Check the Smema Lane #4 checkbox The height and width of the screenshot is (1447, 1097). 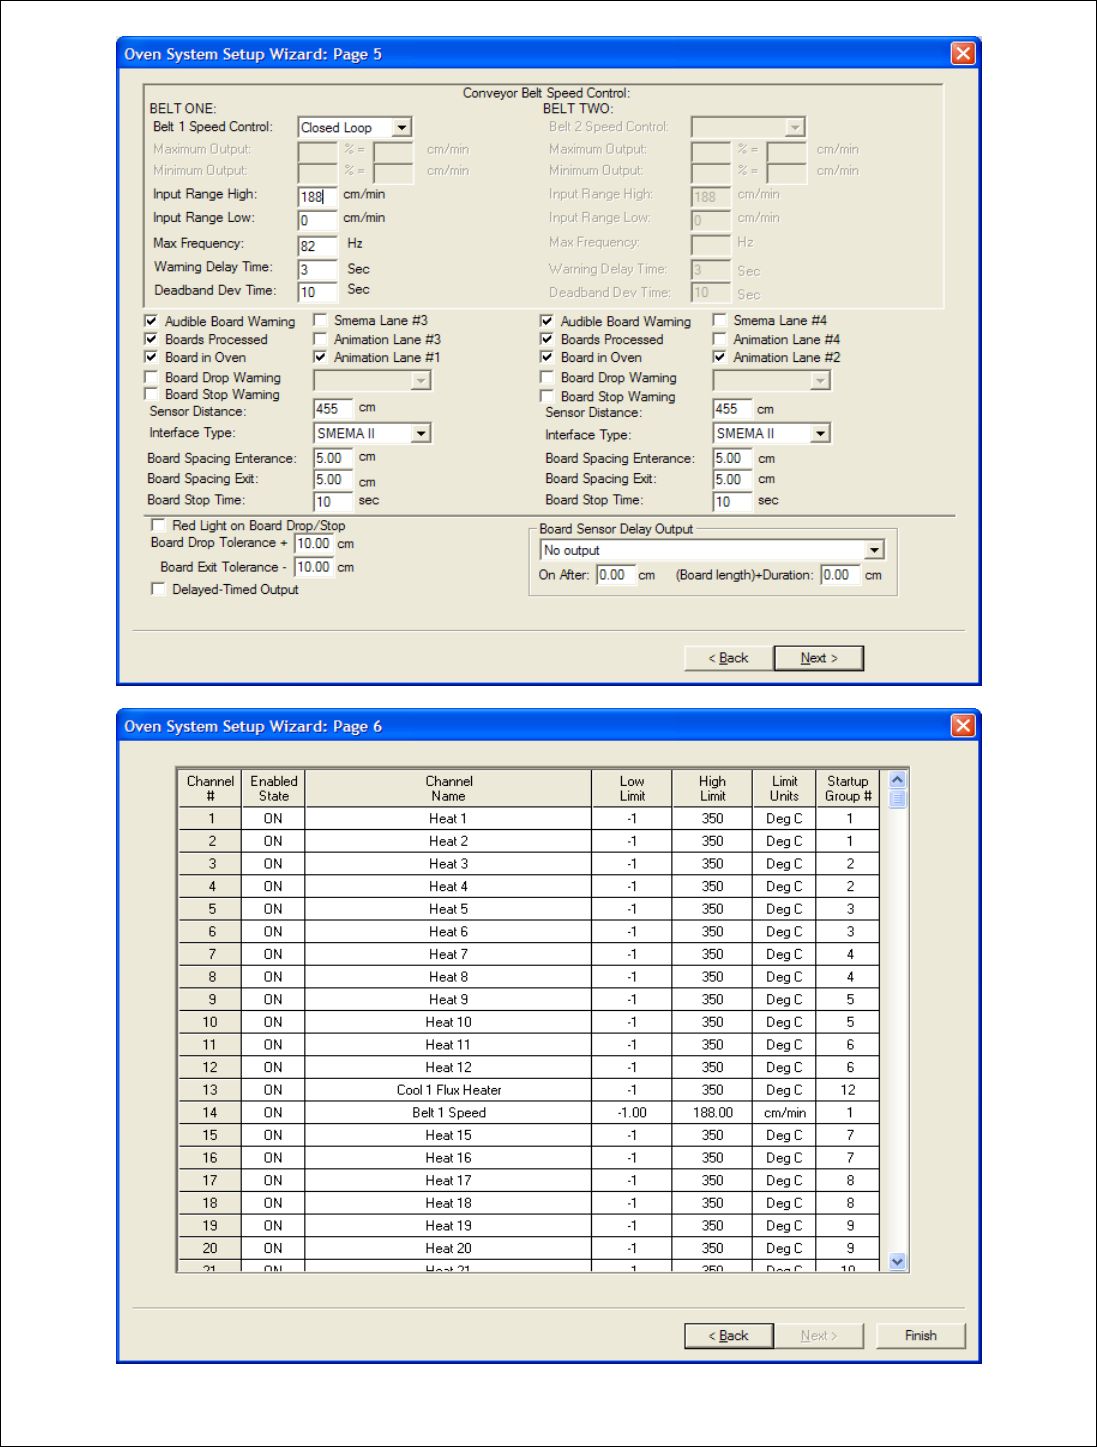pyautogui.click(x=719, y=320)
